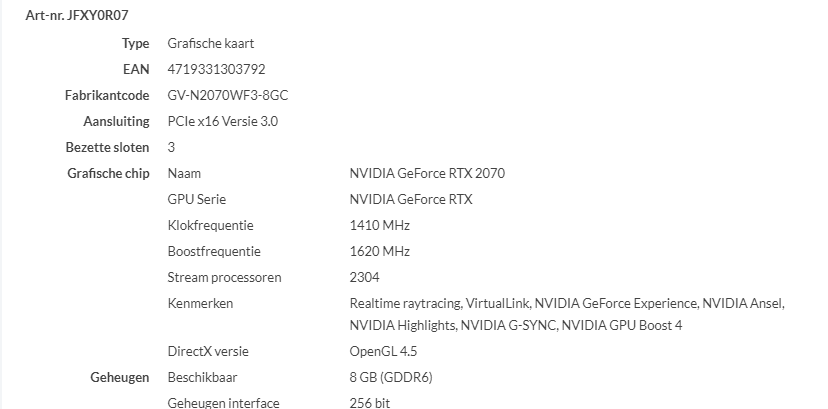
Task: Select the 'OpenGL 4.5' value
Action: (x=383, y=351)
